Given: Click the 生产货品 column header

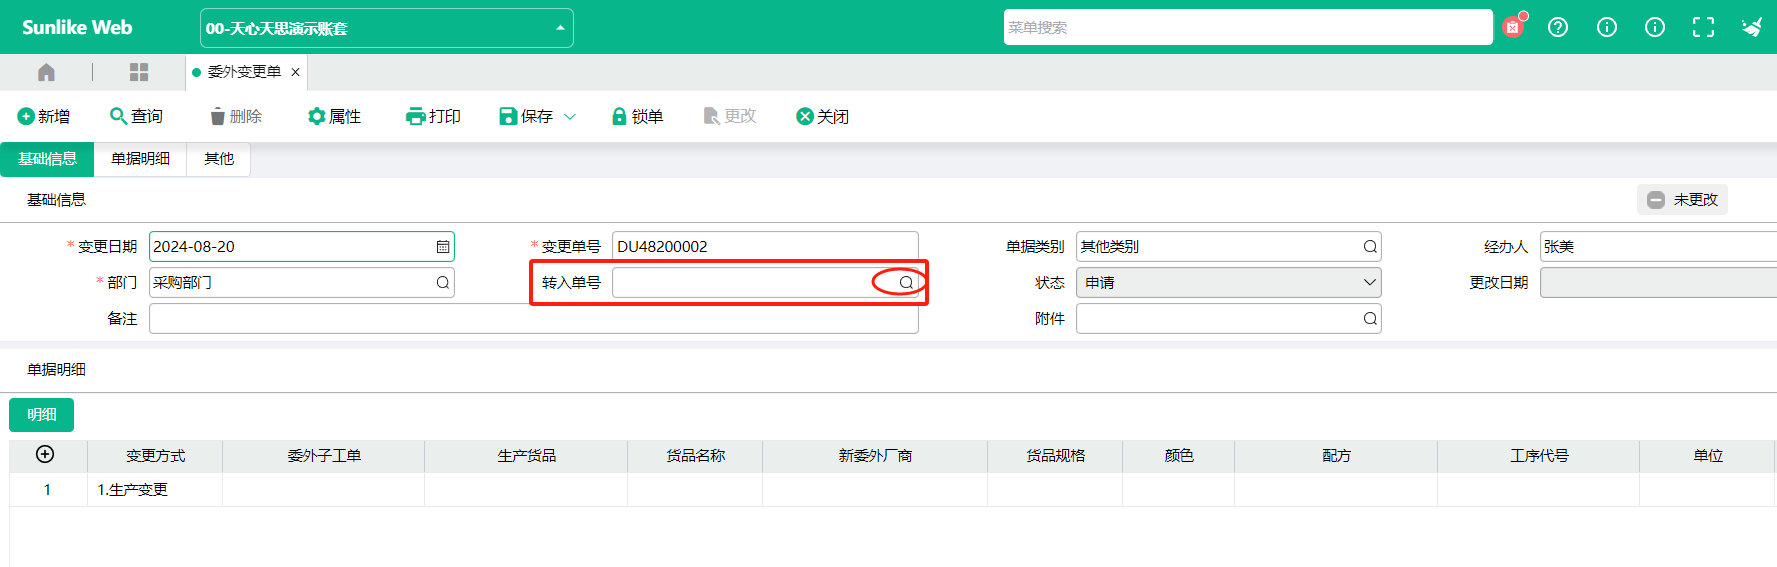Looking at the screenshot, I should pyautogui.click(x=526, y=456).
